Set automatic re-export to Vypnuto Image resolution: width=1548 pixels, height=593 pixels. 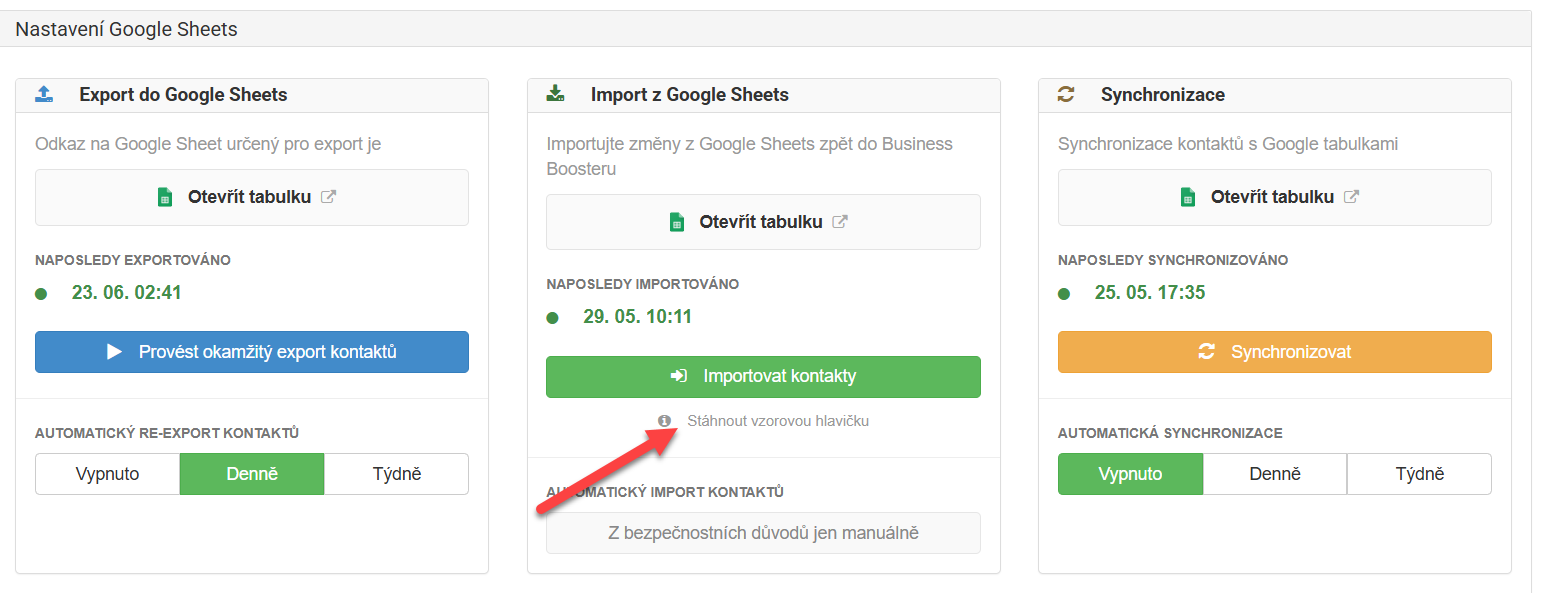108,474
